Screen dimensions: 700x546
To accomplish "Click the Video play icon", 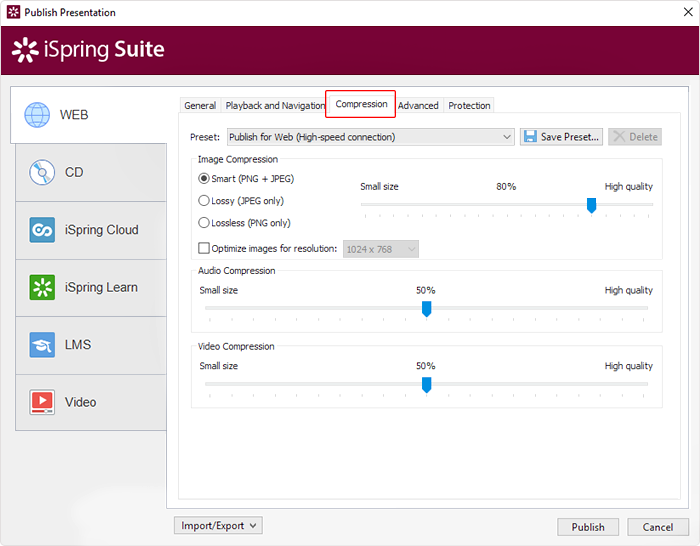I will click(42, 402).
